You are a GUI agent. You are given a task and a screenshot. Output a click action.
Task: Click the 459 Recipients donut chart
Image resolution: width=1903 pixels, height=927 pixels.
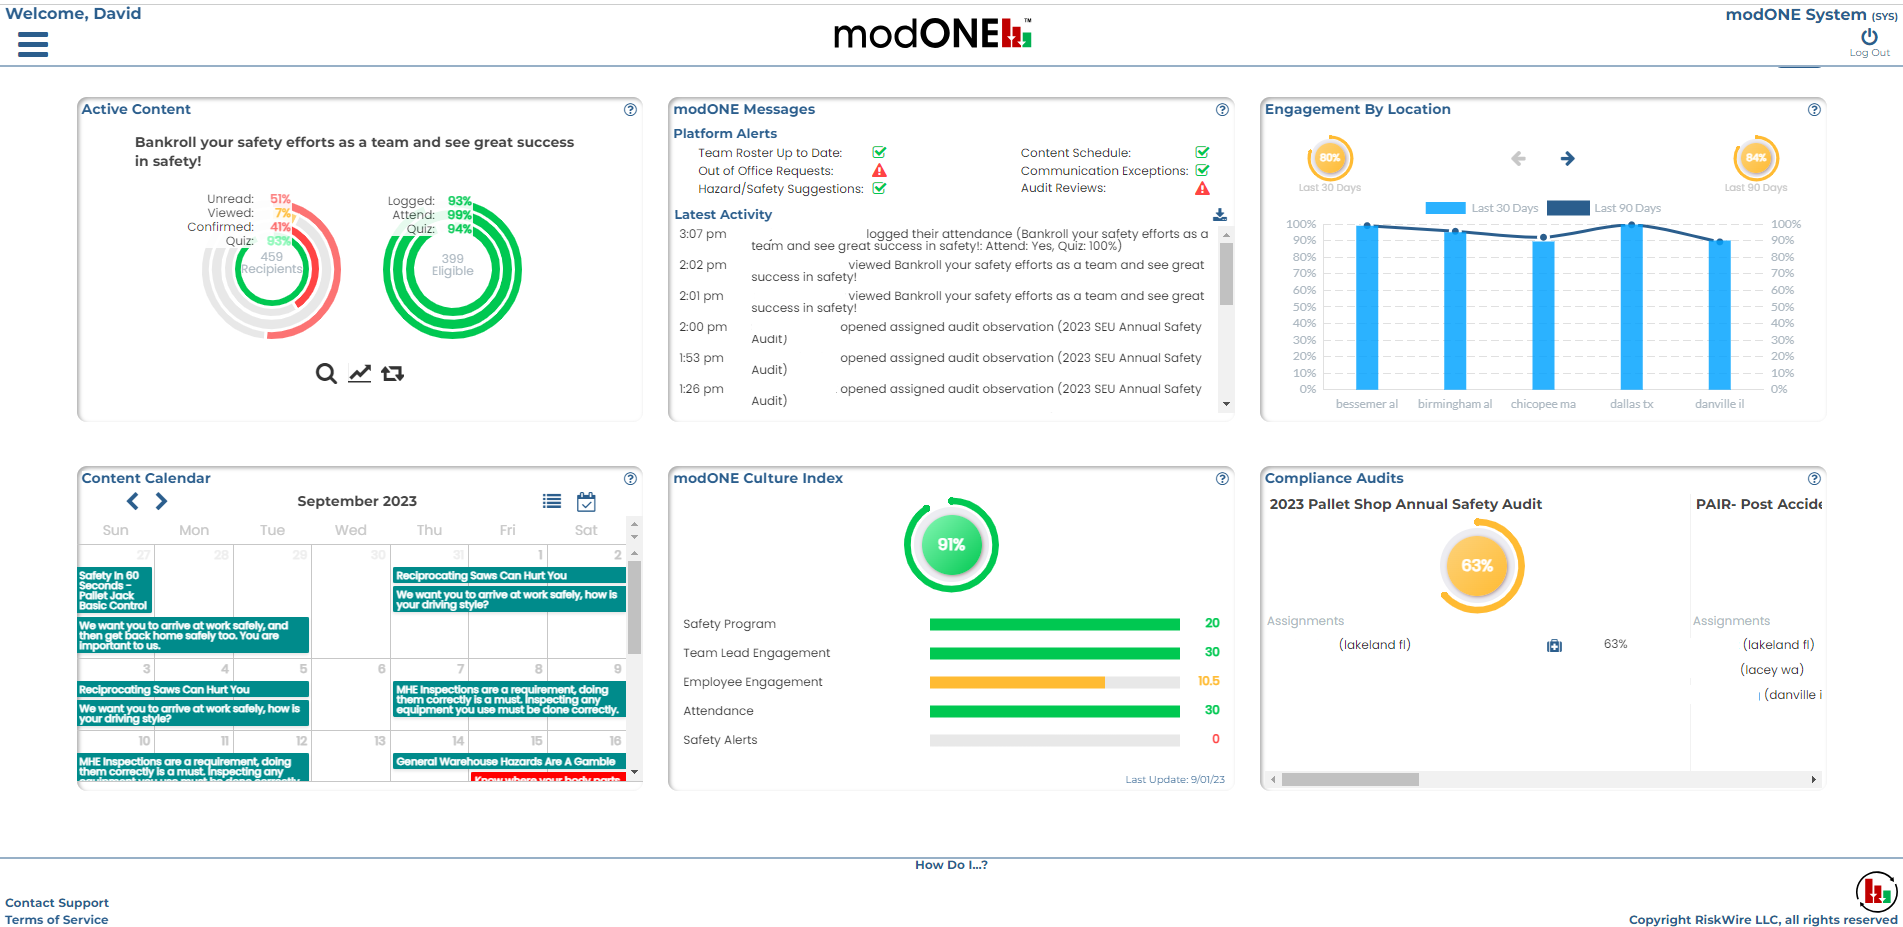click(272, 271)
